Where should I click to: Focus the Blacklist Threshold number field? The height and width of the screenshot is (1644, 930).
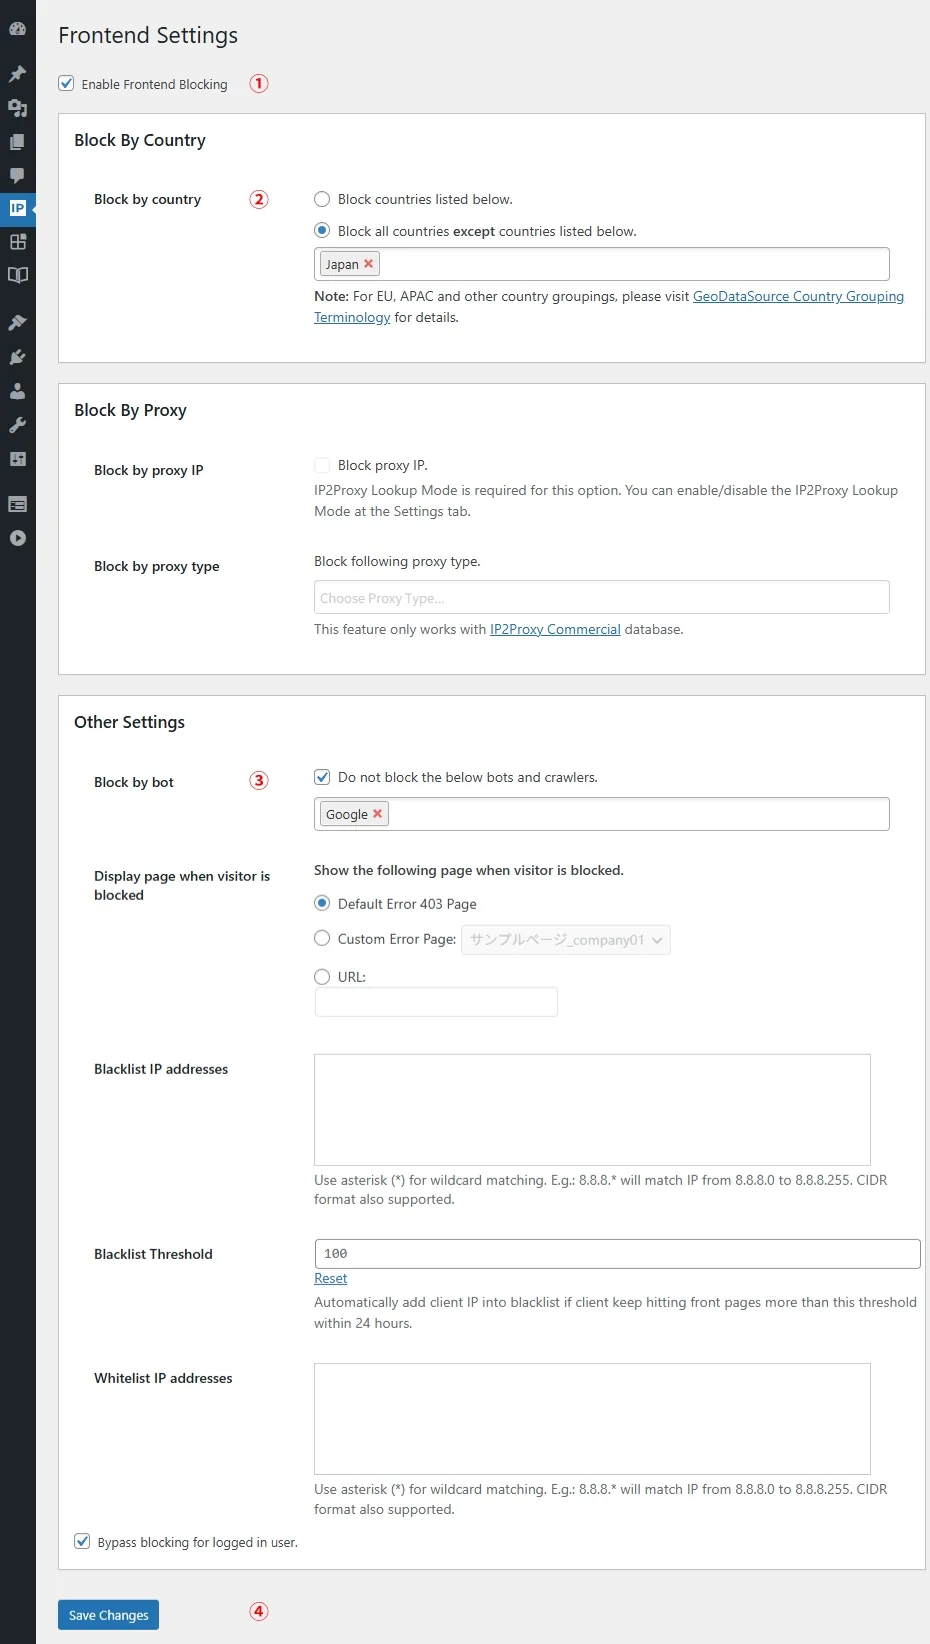pos(617,1254)
